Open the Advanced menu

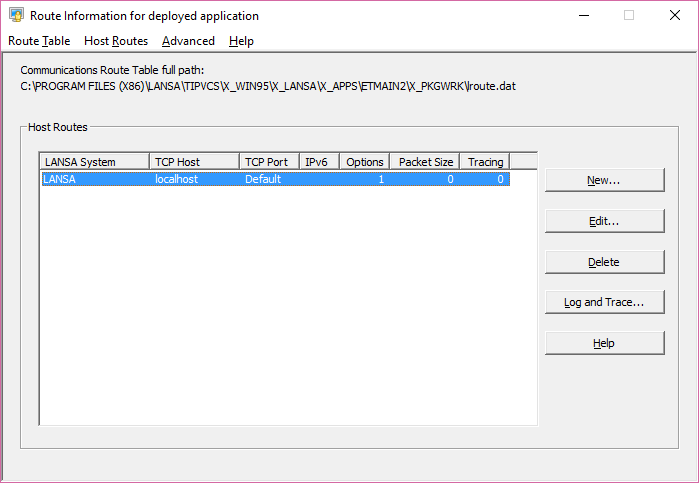188,41
